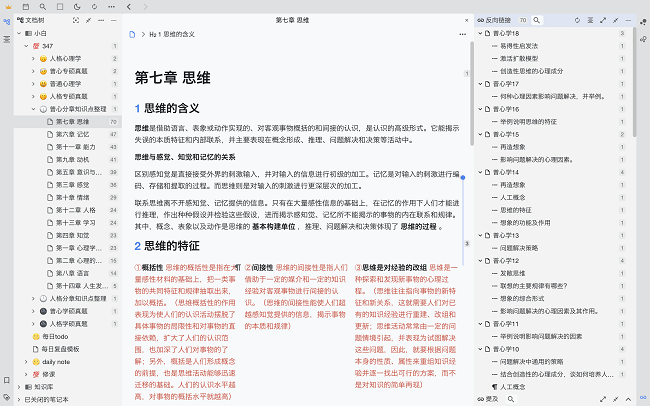Open the outline dock icon
This screenshot has height=406, width=650.
click(7, 39)
